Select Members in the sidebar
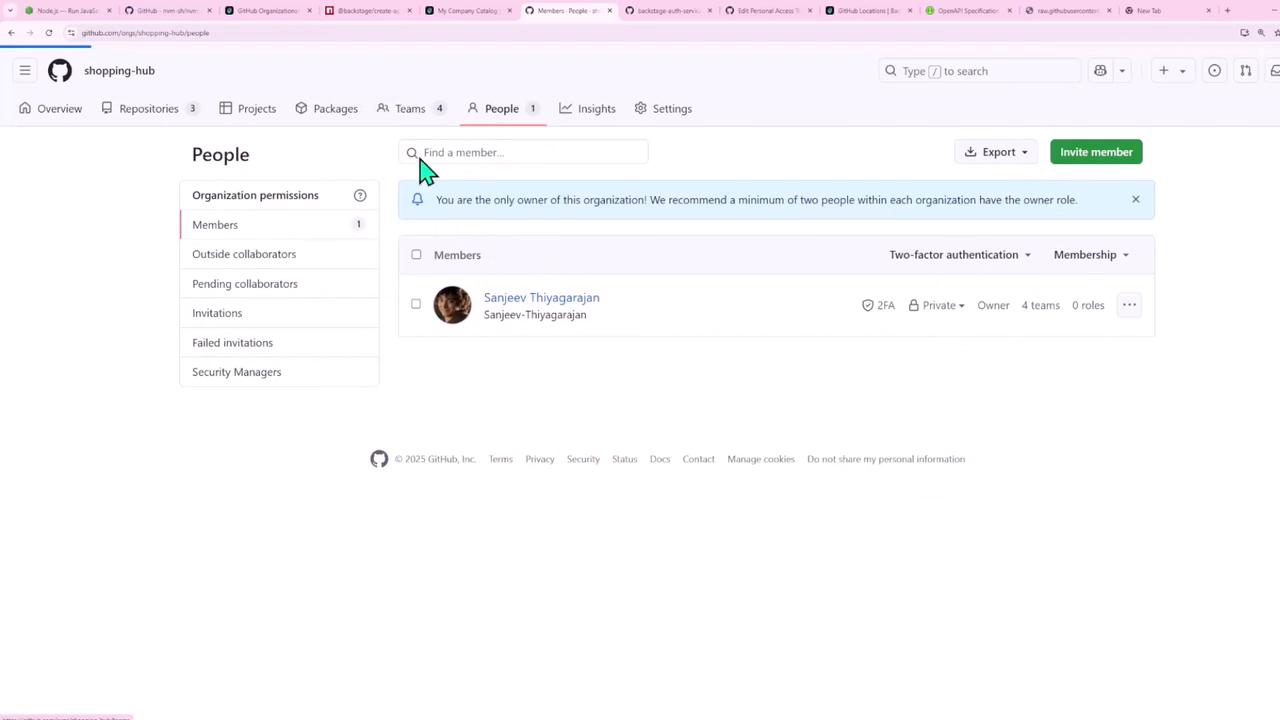1280x720 pixels. click(279, 224)
